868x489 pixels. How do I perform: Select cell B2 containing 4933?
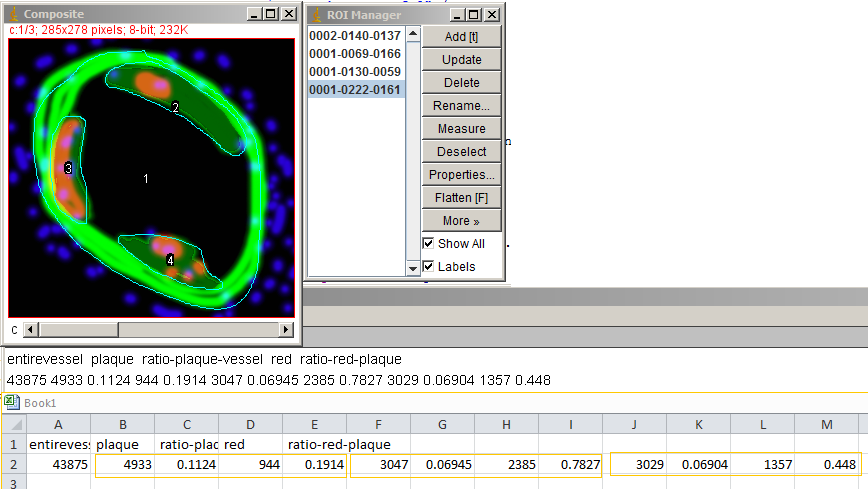[x=123, y=465]
